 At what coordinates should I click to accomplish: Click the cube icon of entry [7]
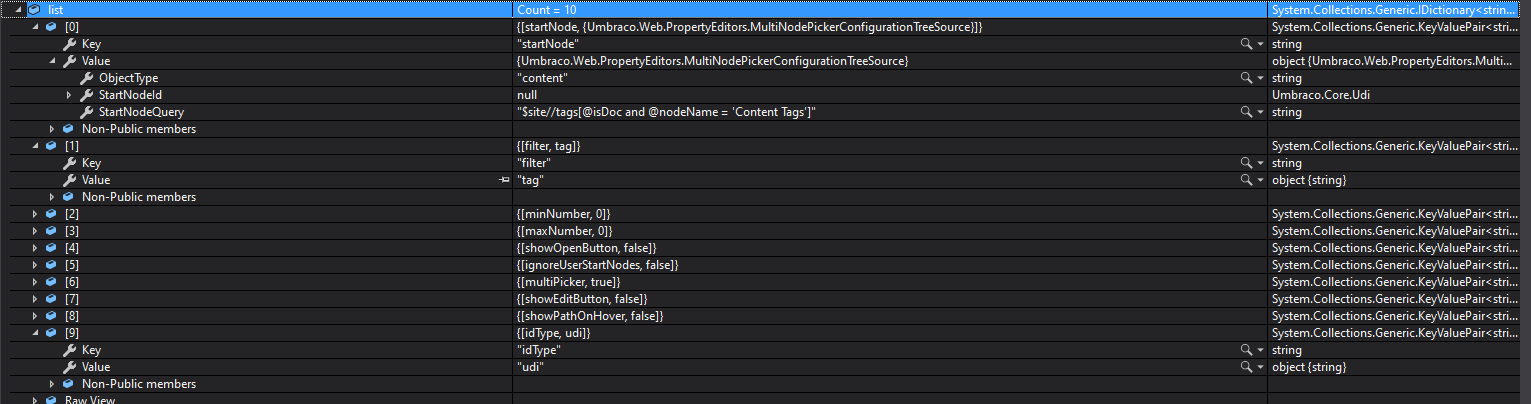[x=51, y=299]
